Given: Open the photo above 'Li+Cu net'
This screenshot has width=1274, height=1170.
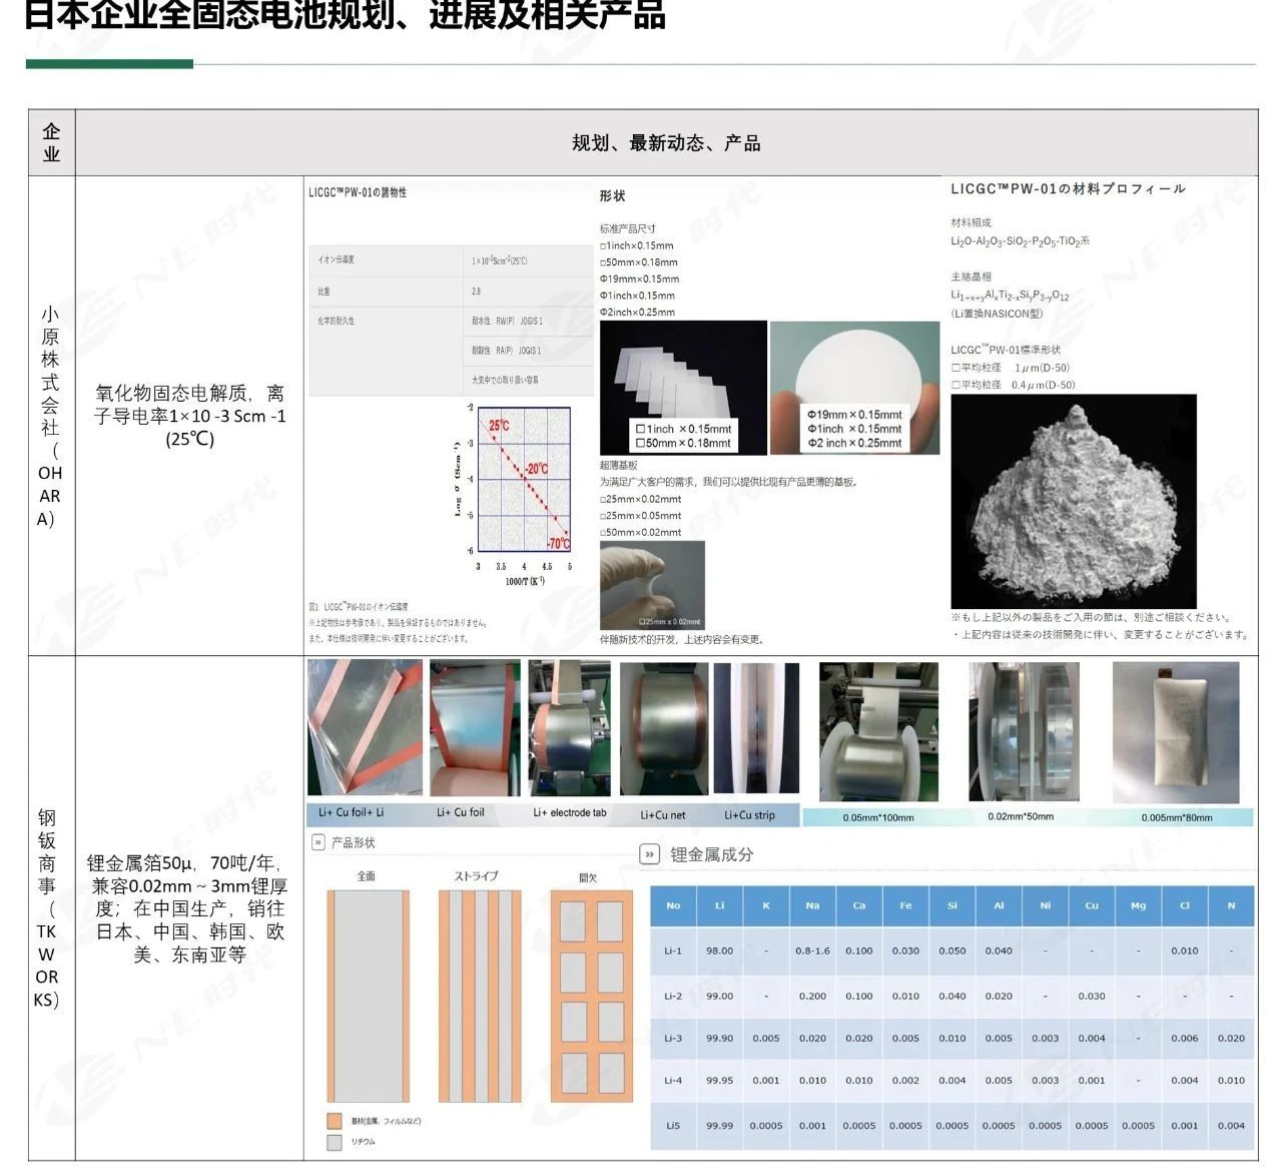Looking at the screenshot, I should coord(664,728).
